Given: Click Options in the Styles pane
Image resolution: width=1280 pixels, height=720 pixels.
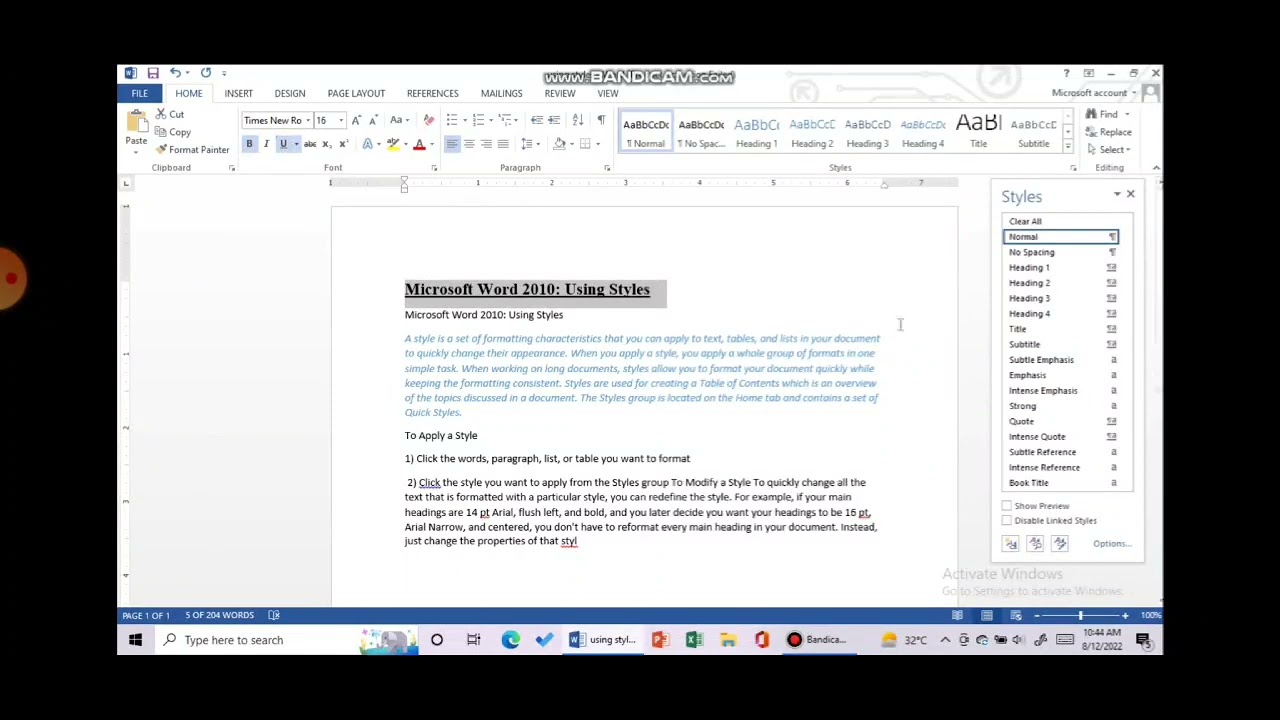Looking at the screenshot, I should [1111, 544].
